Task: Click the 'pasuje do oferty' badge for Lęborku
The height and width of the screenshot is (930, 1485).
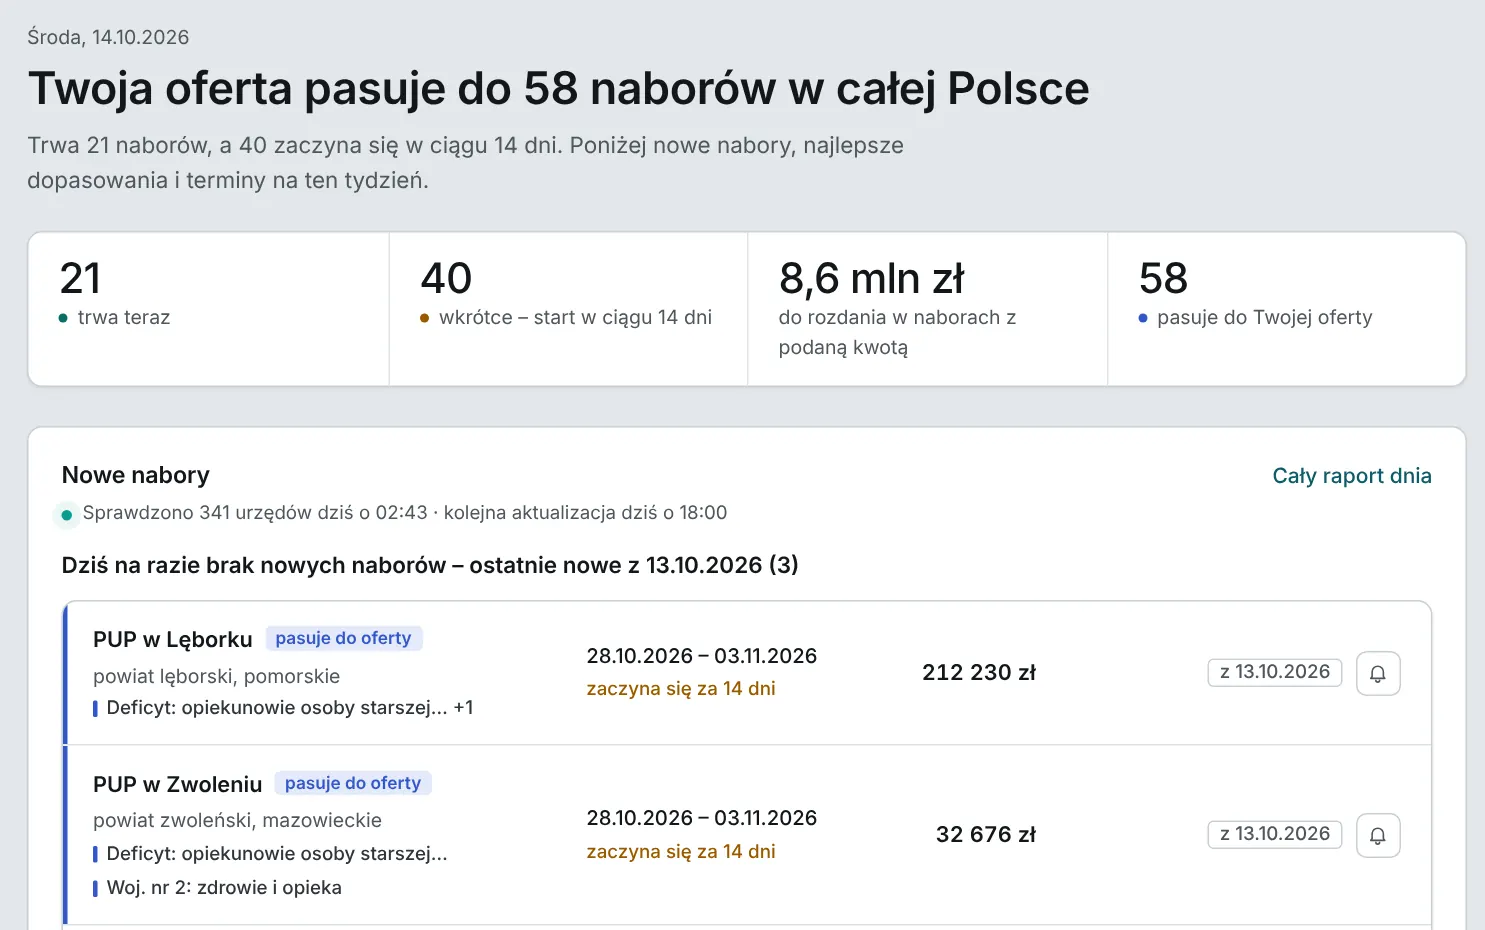Action: coord(344,638)
